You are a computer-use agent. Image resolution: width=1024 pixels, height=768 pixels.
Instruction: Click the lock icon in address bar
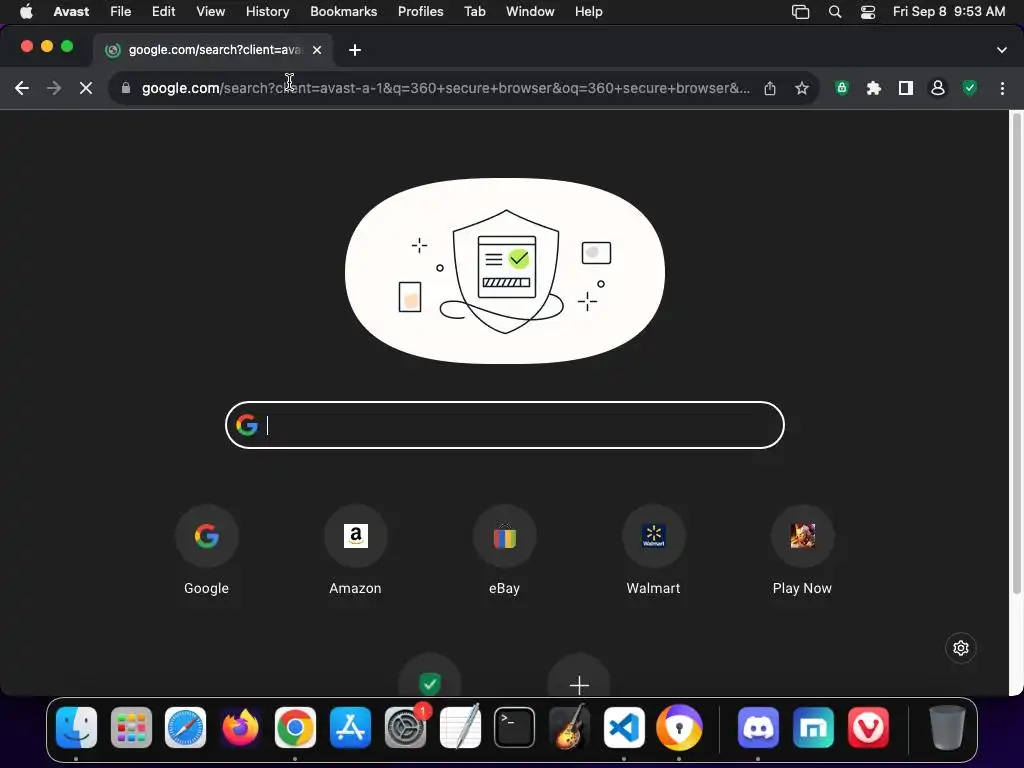126,88
